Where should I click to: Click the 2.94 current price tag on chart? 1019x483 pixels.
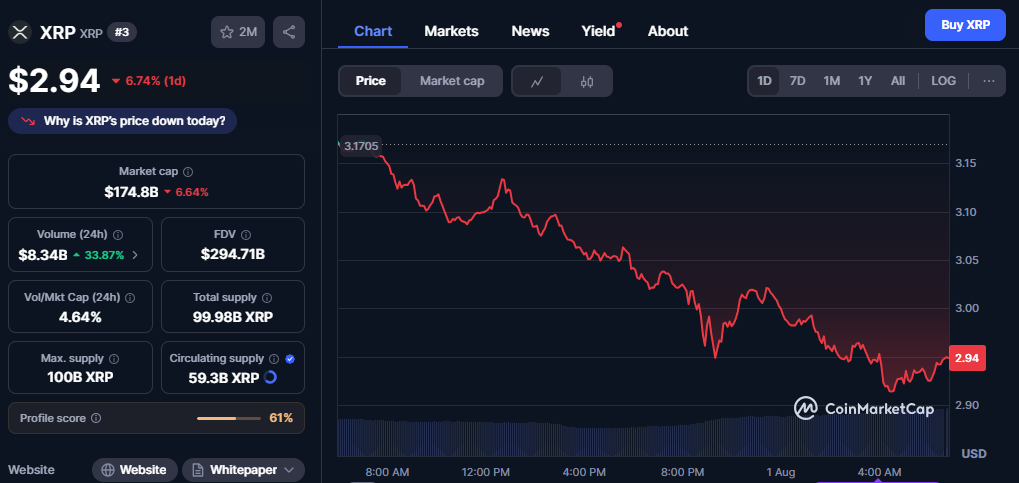tap(968, 358)
